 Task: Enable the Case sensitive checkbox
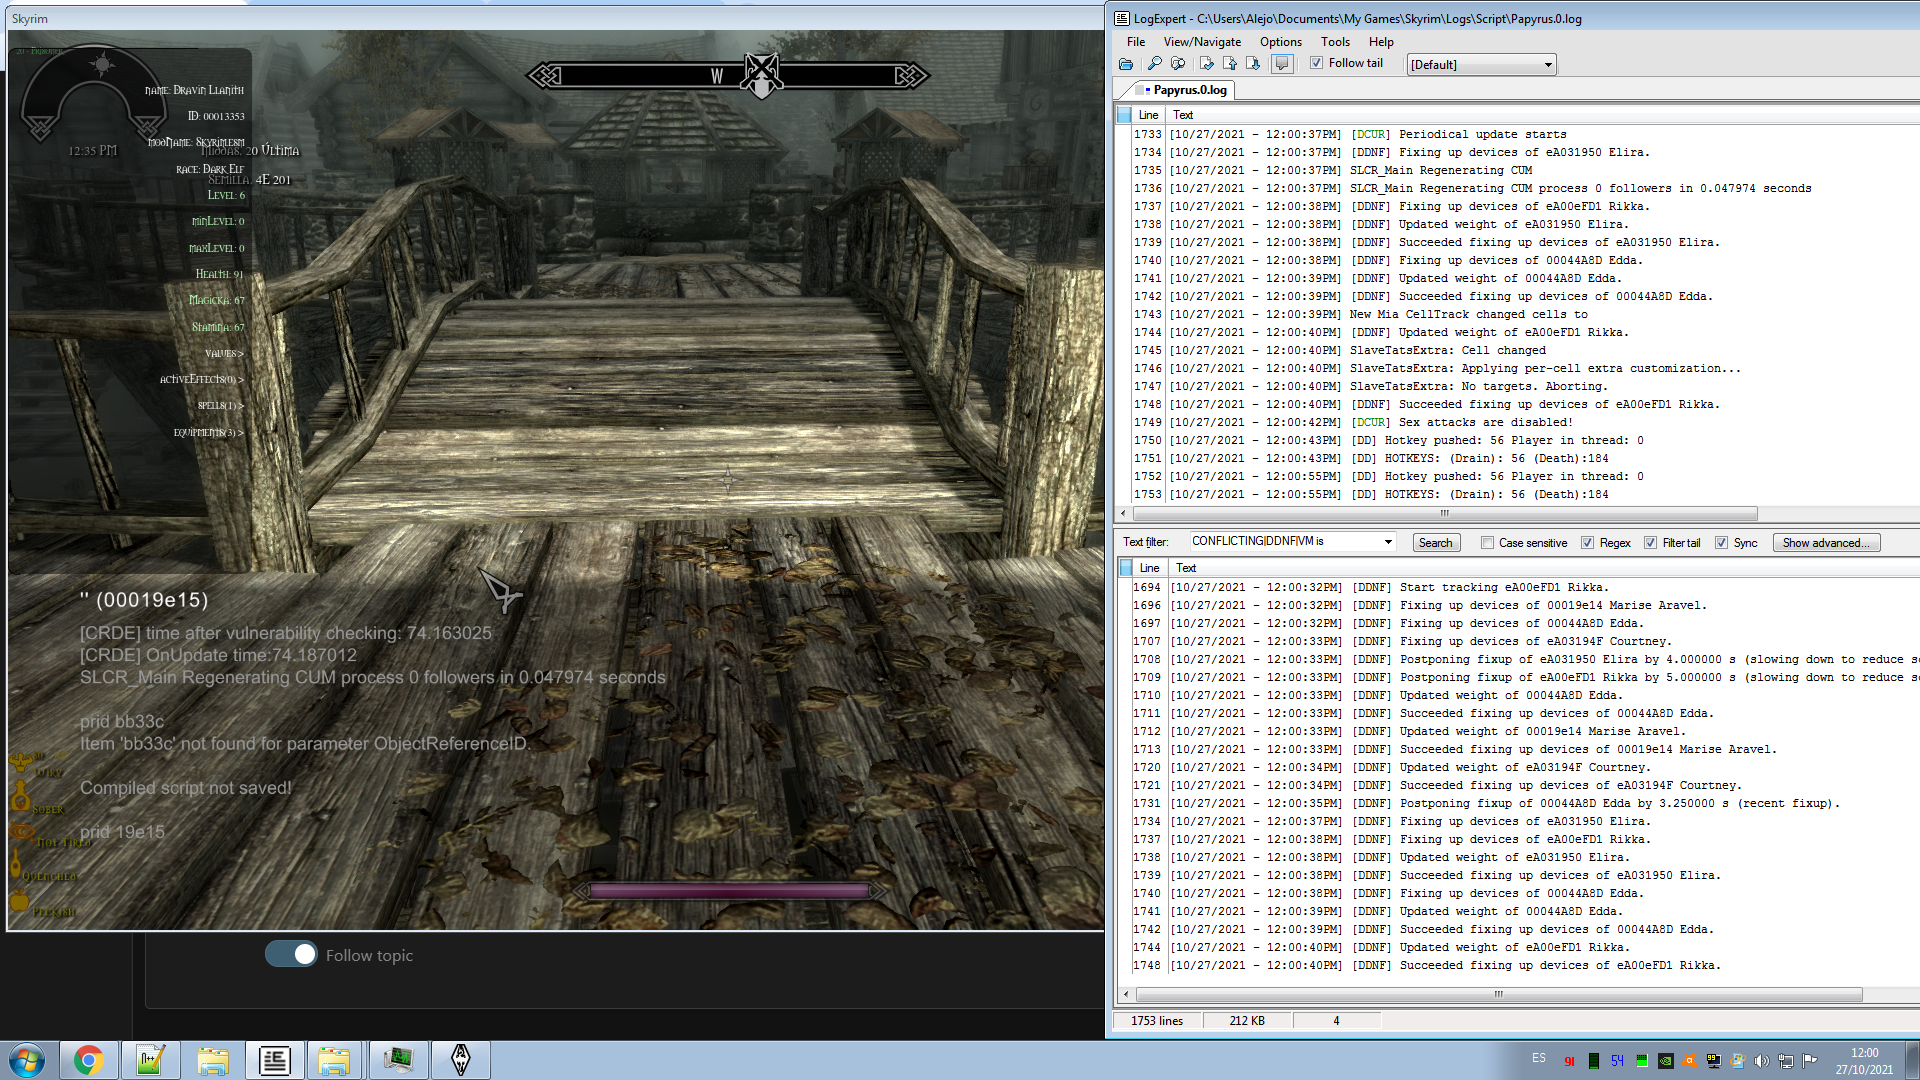tap(1487, 543)
